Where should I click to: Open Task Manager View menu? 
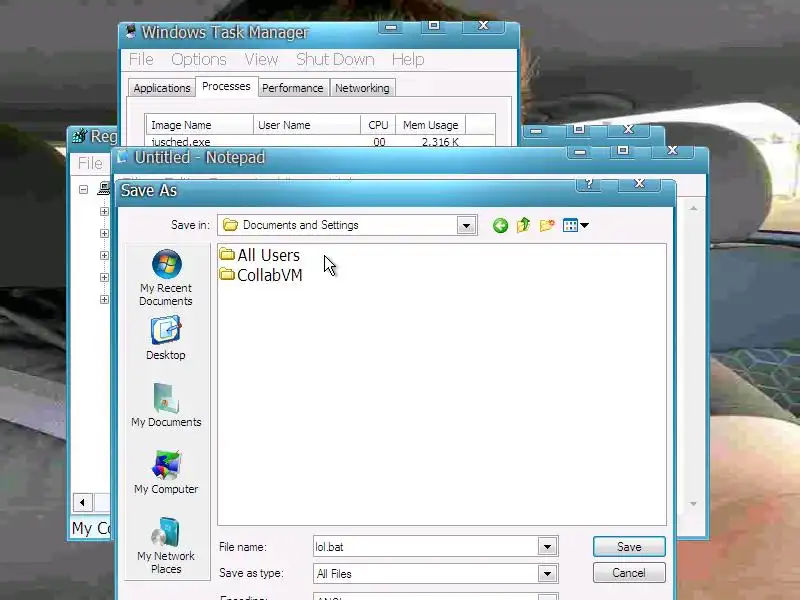click(x=261, y=59)
